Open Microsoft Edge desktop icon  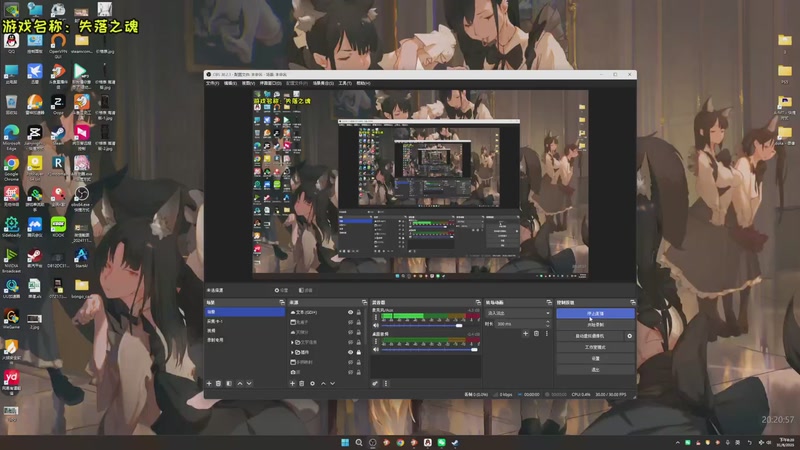click(x=11, y=136)
